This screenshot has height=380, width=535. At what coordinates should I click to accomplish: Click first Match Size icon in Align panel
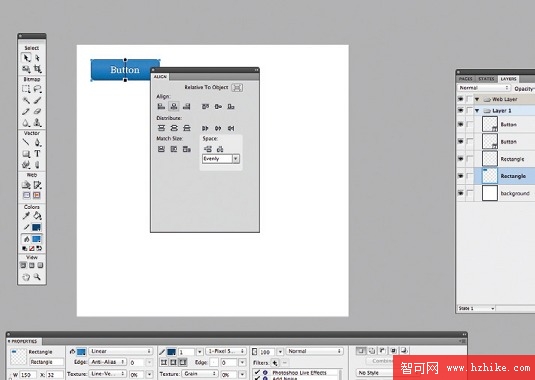[x=161, y=149]
